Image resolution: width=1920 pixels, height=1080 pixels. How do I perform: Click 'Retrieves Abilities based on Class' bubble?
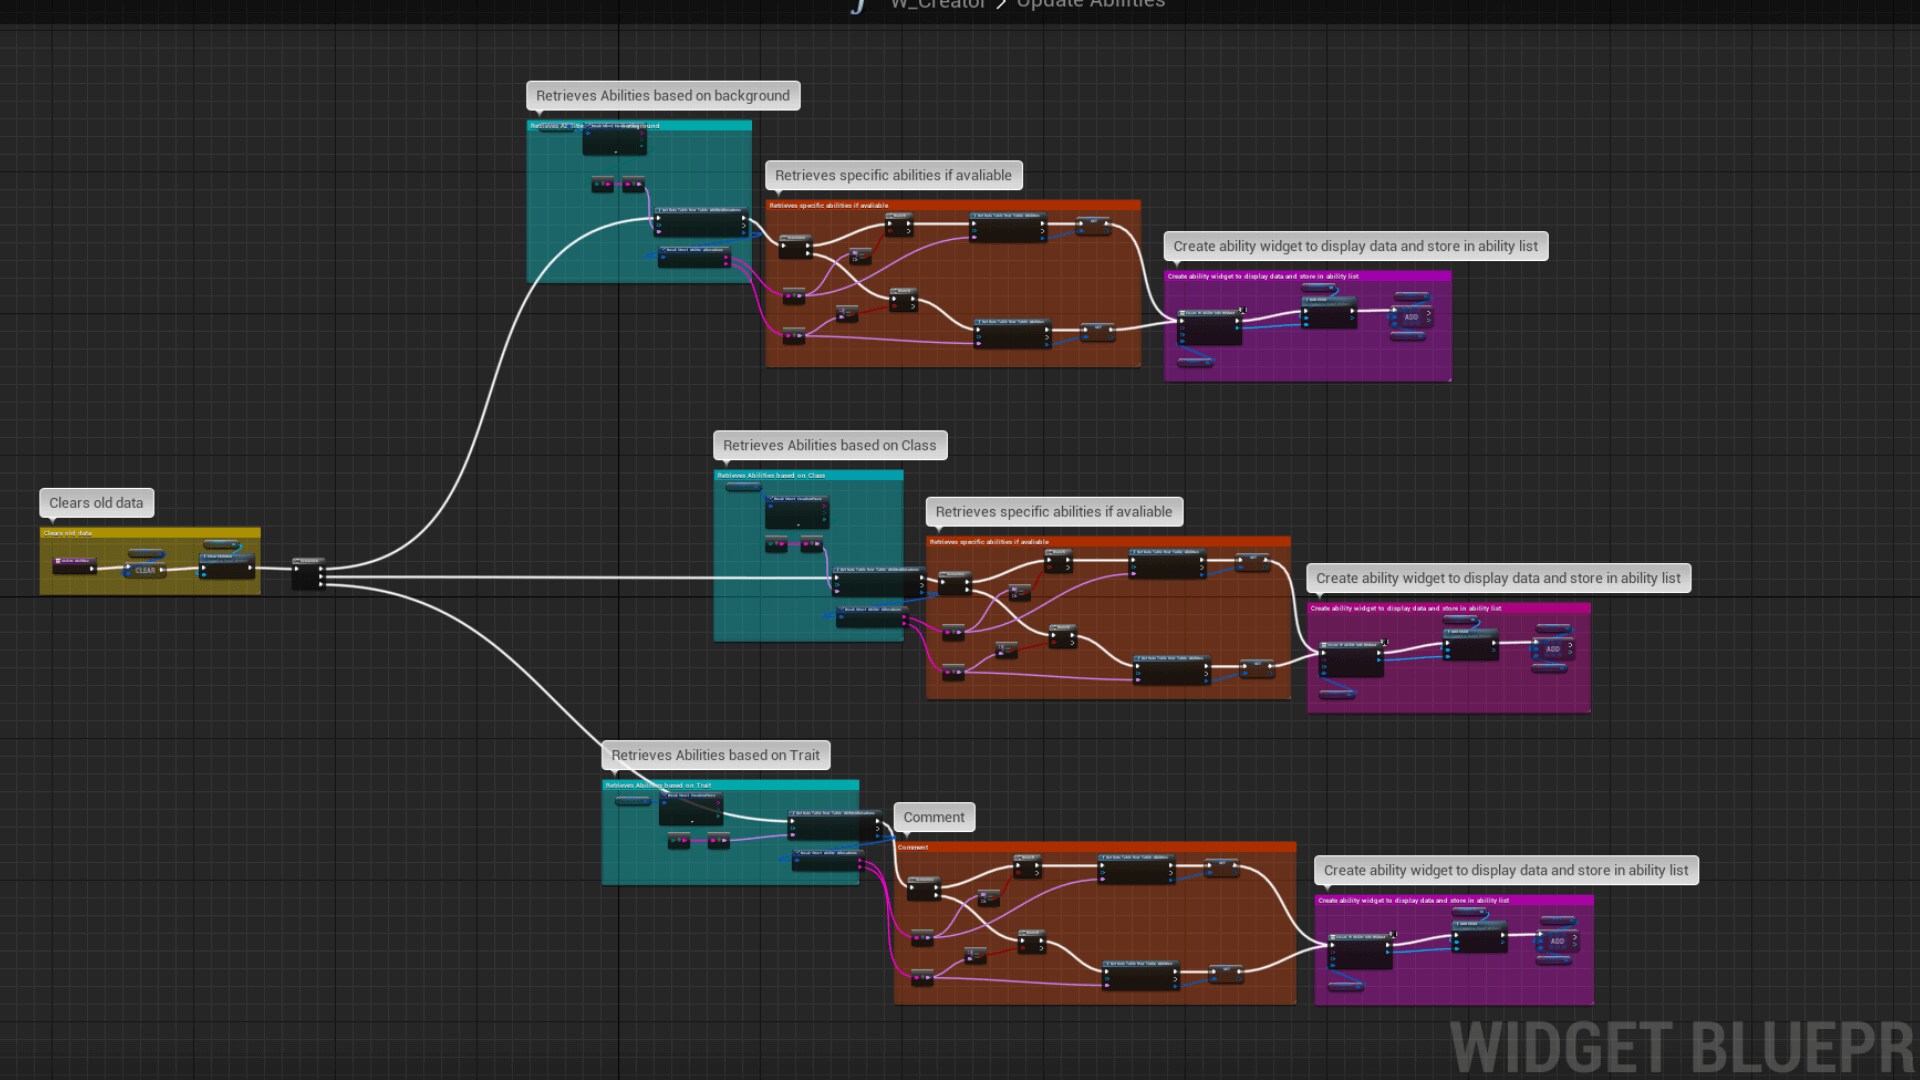(x=829, y=446)
